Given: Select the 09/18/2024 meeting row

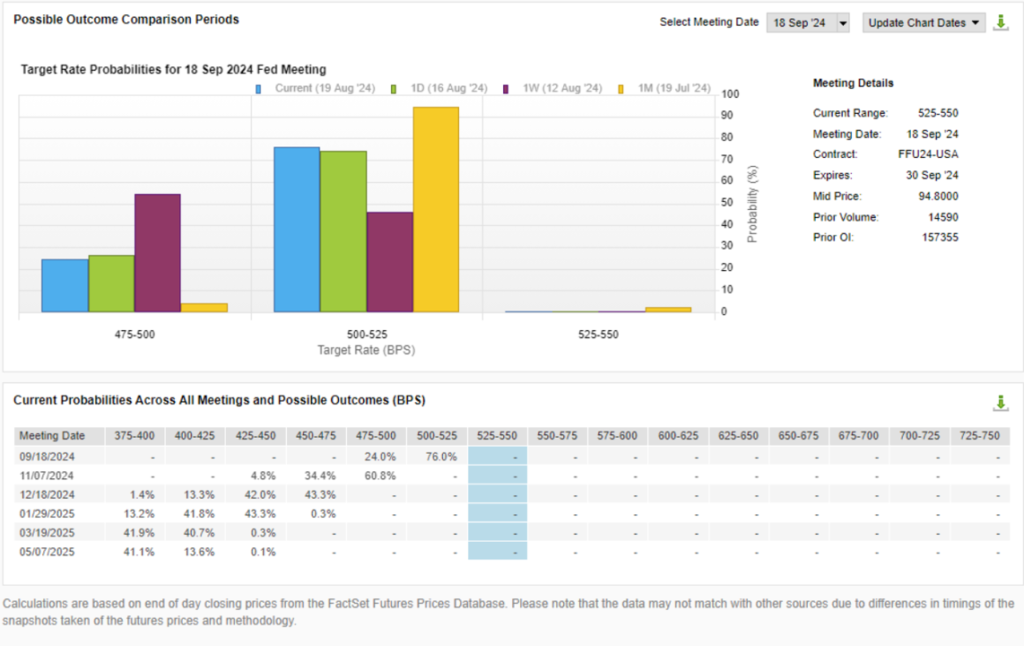Looking at the screenshot, I should (x=512, y=457).
